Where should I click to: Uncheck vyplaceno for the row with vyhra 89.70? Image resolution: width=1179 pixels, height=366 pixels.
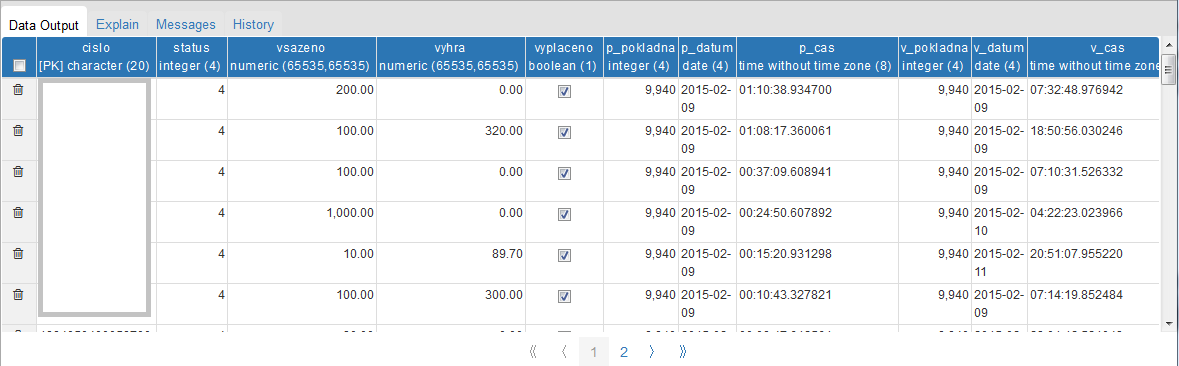(565, 255)
